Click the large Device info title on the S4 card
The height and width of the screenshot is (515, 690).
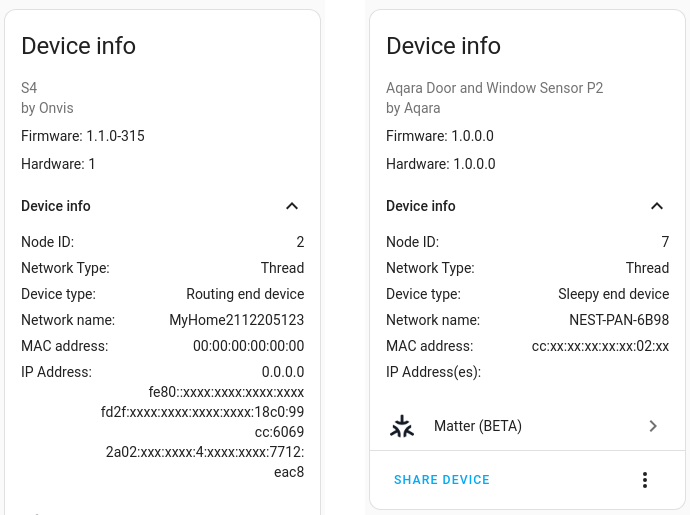[x=78, y=45]
